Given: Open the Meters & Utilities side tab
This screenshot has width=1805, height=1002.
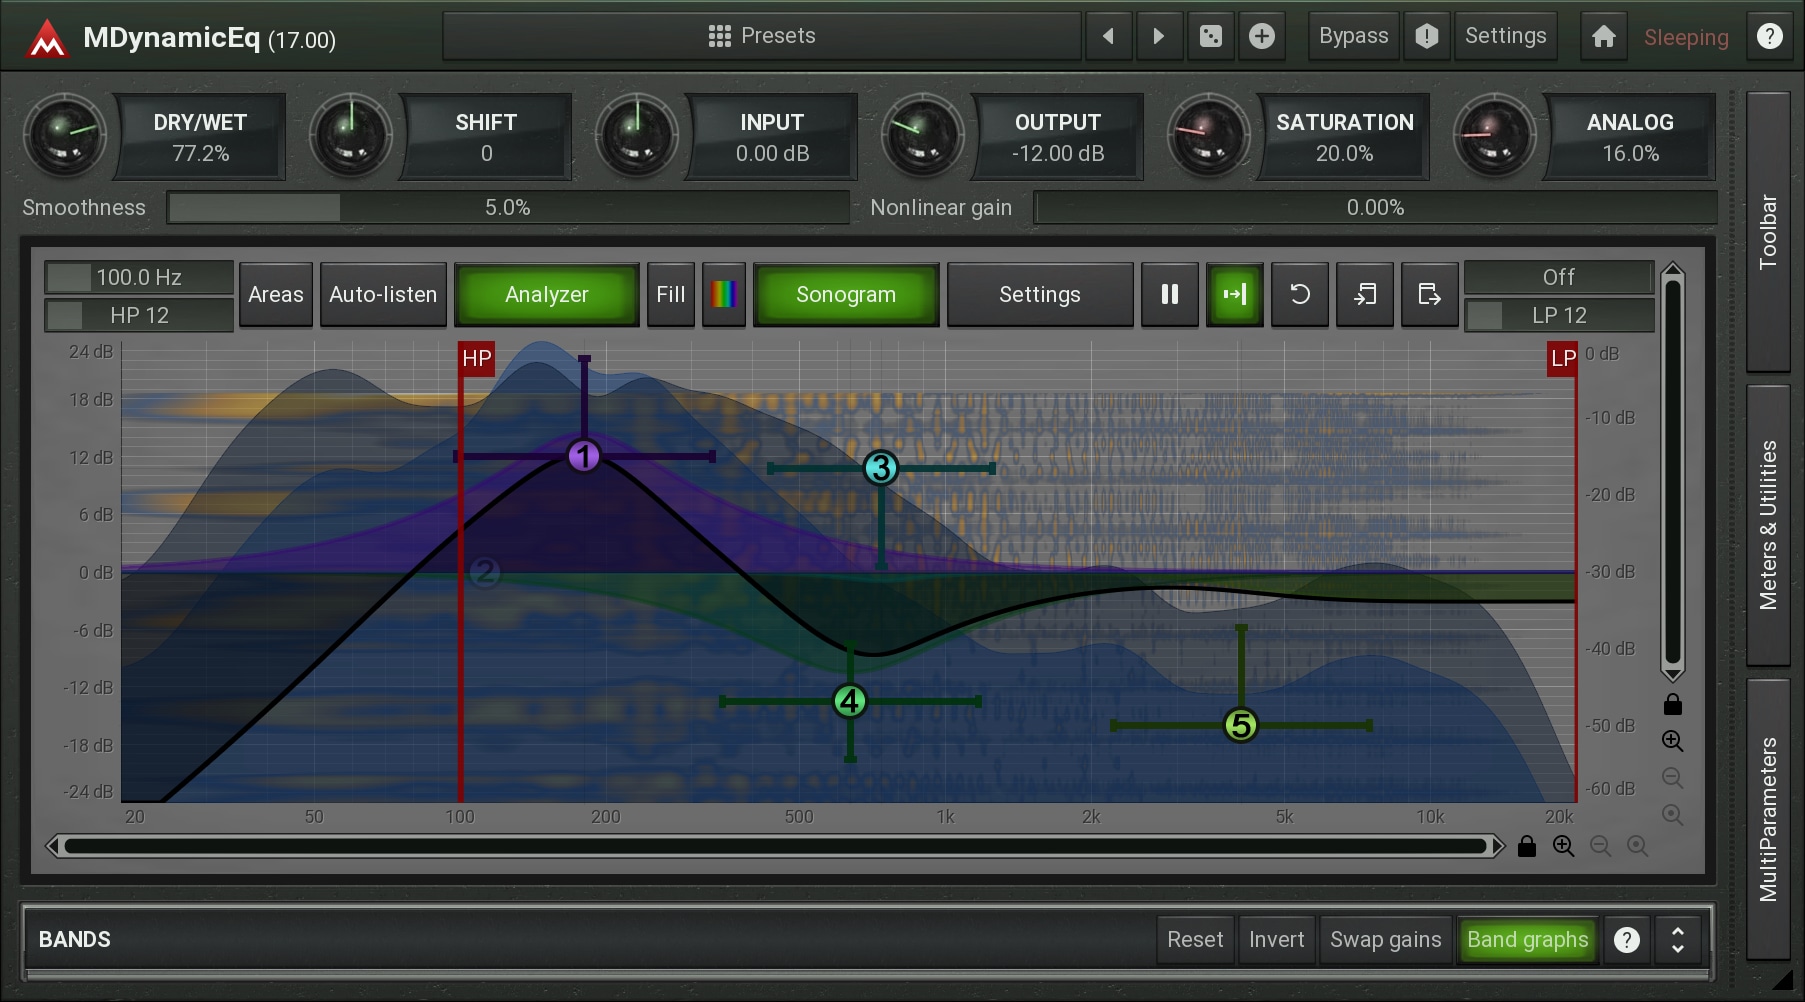Looking at the screenshot, I should 1768,525.
